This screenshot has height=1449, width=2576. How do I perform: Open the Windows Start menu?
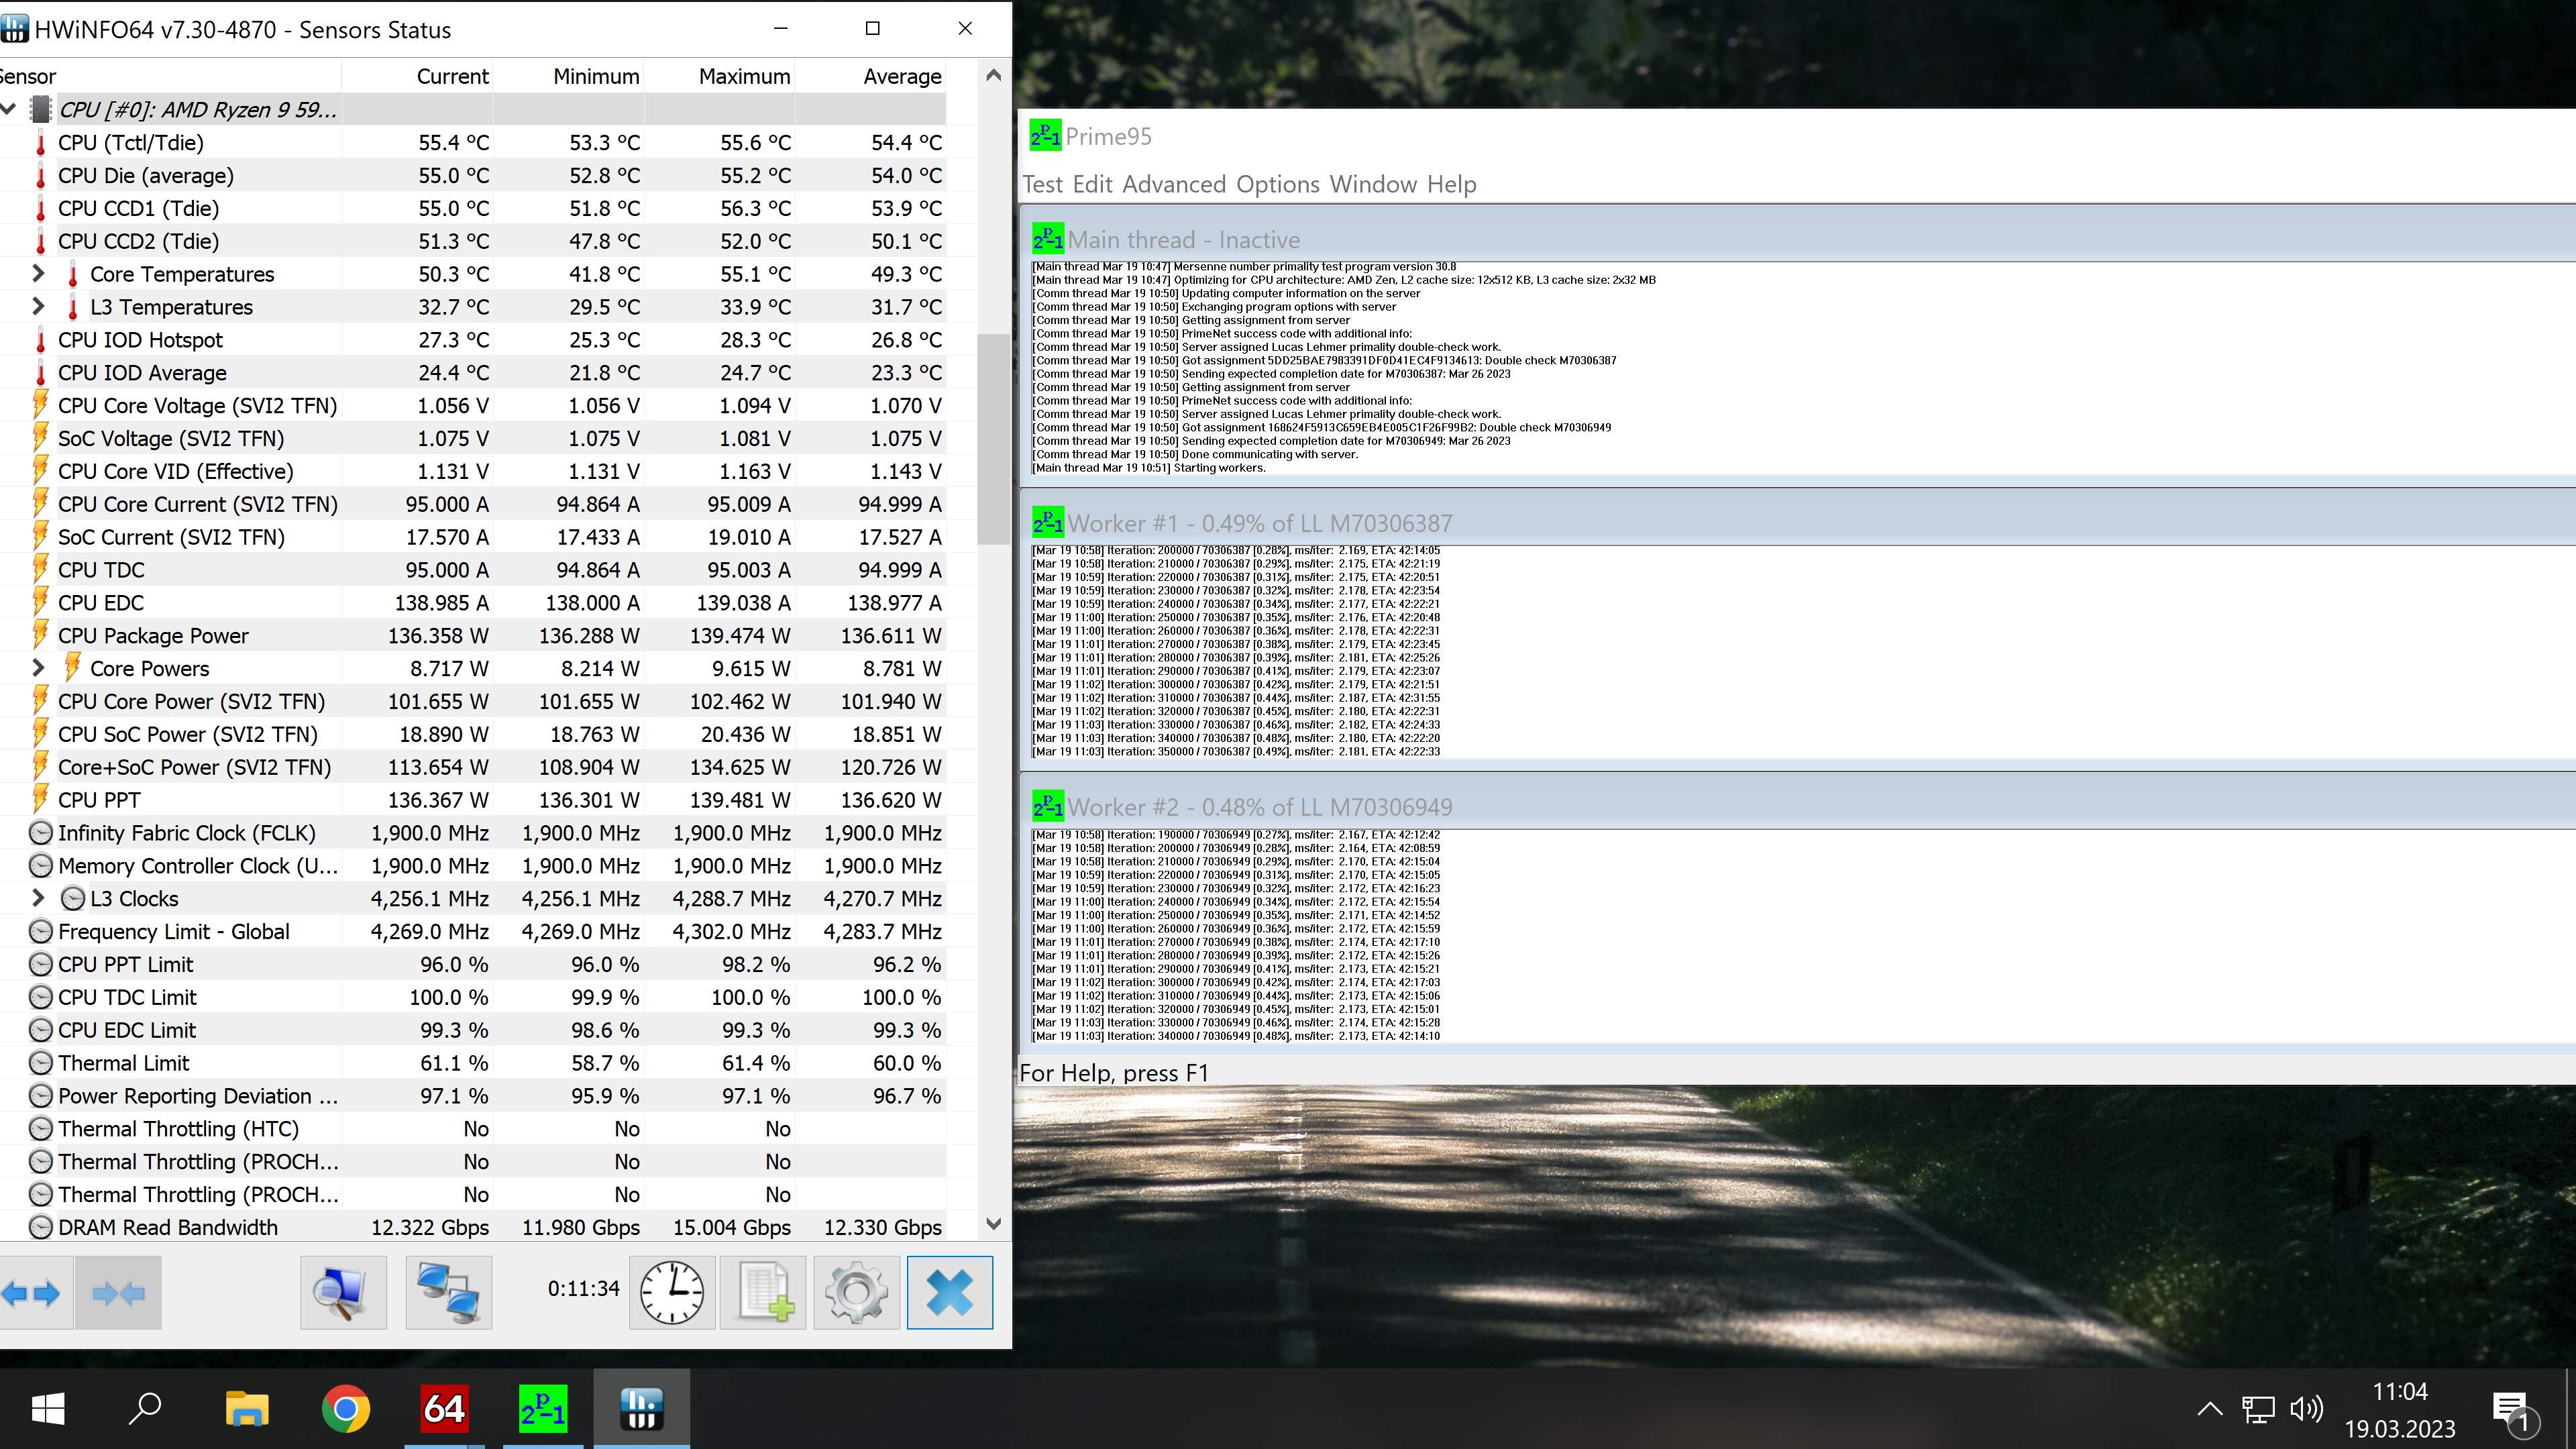[x=47, y=1409]
